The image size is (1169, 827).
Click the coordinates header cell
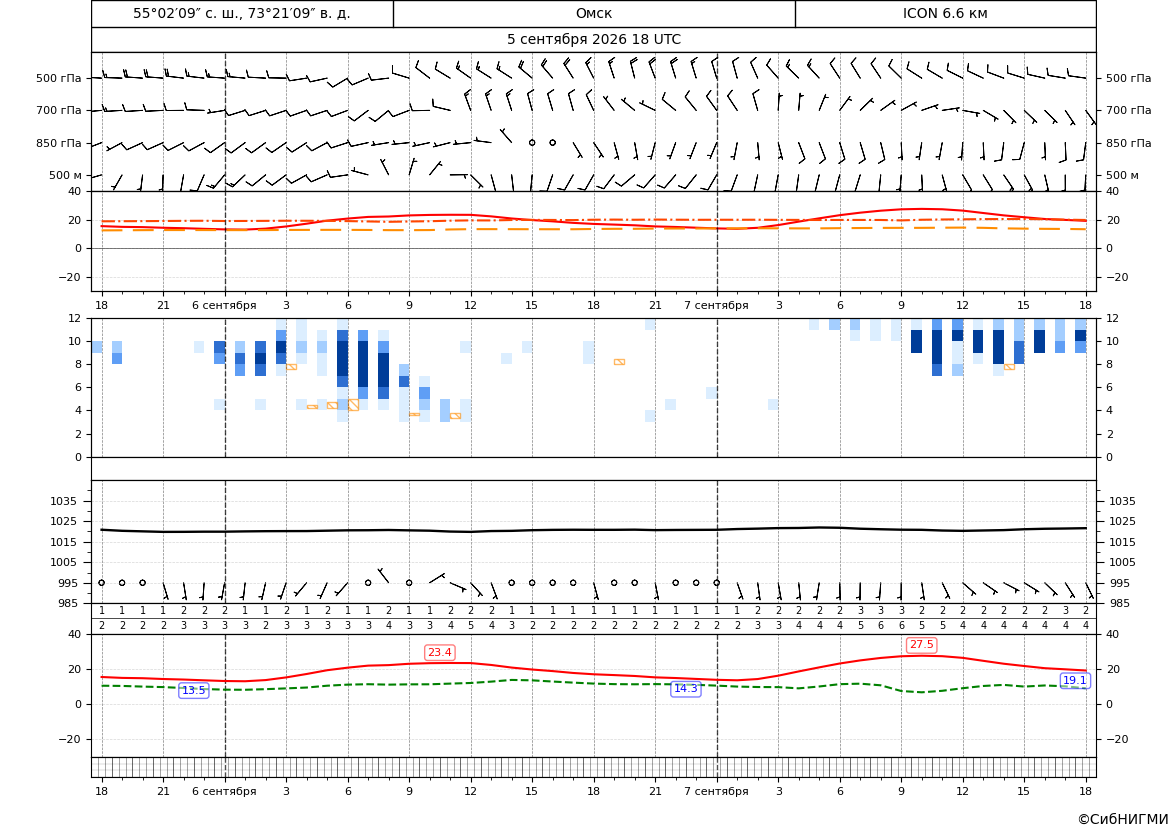tap(242, 14)
